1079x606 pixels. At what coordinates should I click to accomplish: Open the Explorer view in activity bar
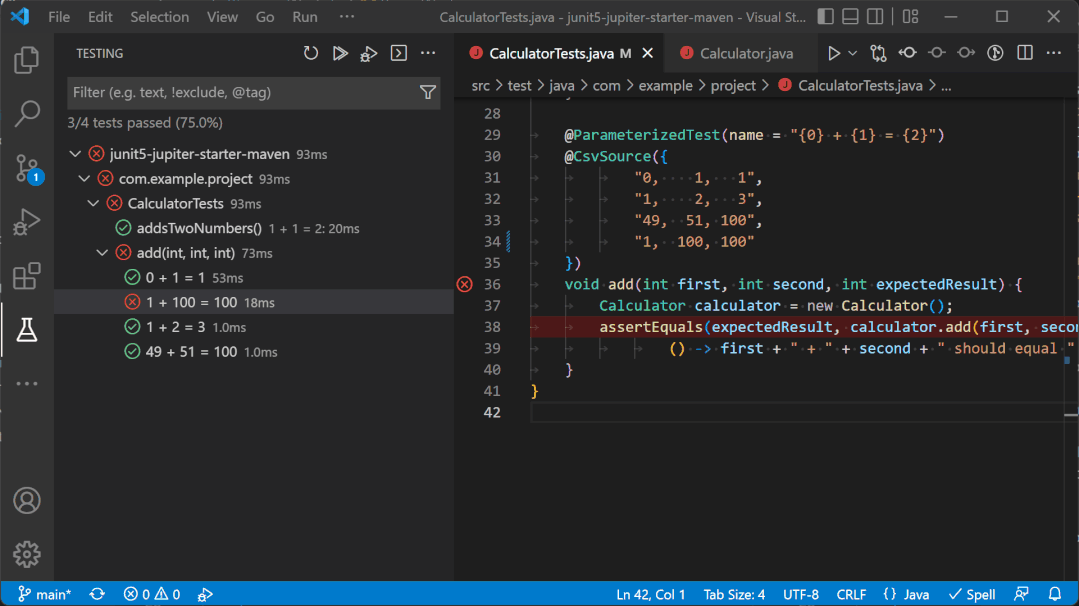pos(27,60)
